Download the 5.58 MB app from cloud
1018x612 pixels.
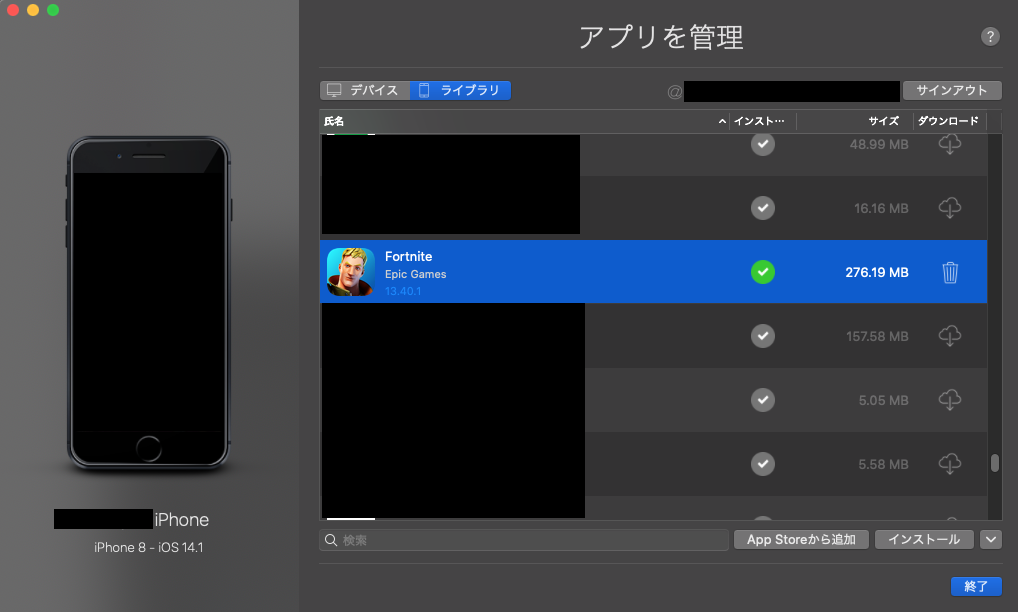(x=950, y=463)
